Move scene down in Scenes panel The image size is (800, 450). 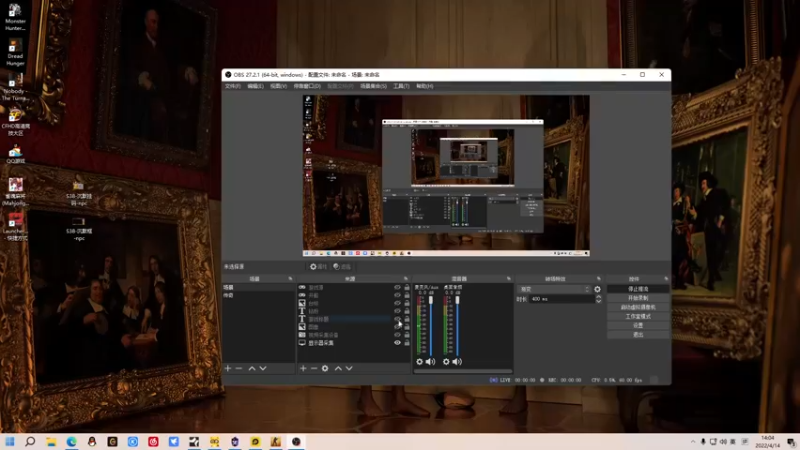263,368
